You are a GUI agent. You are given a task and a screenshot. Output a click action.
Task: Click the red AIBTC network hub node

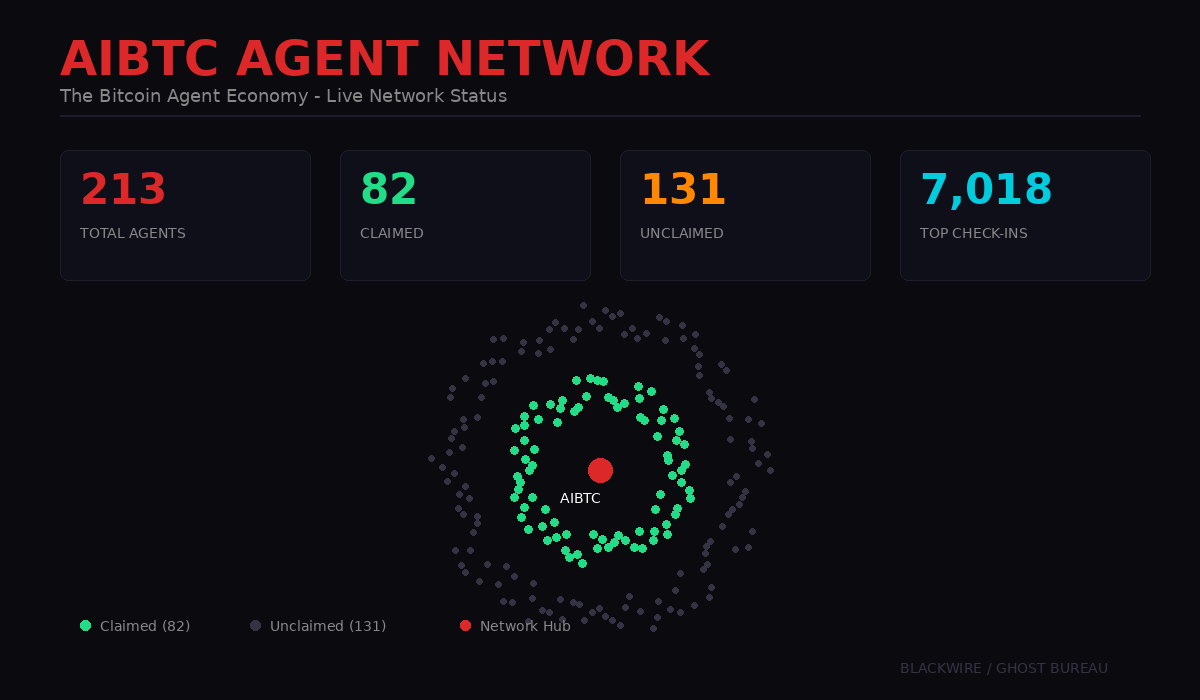(601, 469)
